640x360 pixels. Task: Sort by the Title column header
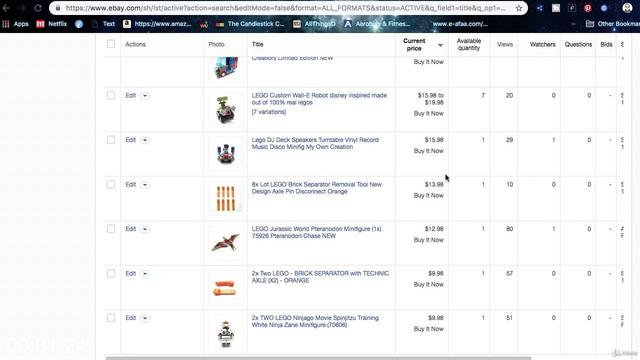tap(258, 44)
